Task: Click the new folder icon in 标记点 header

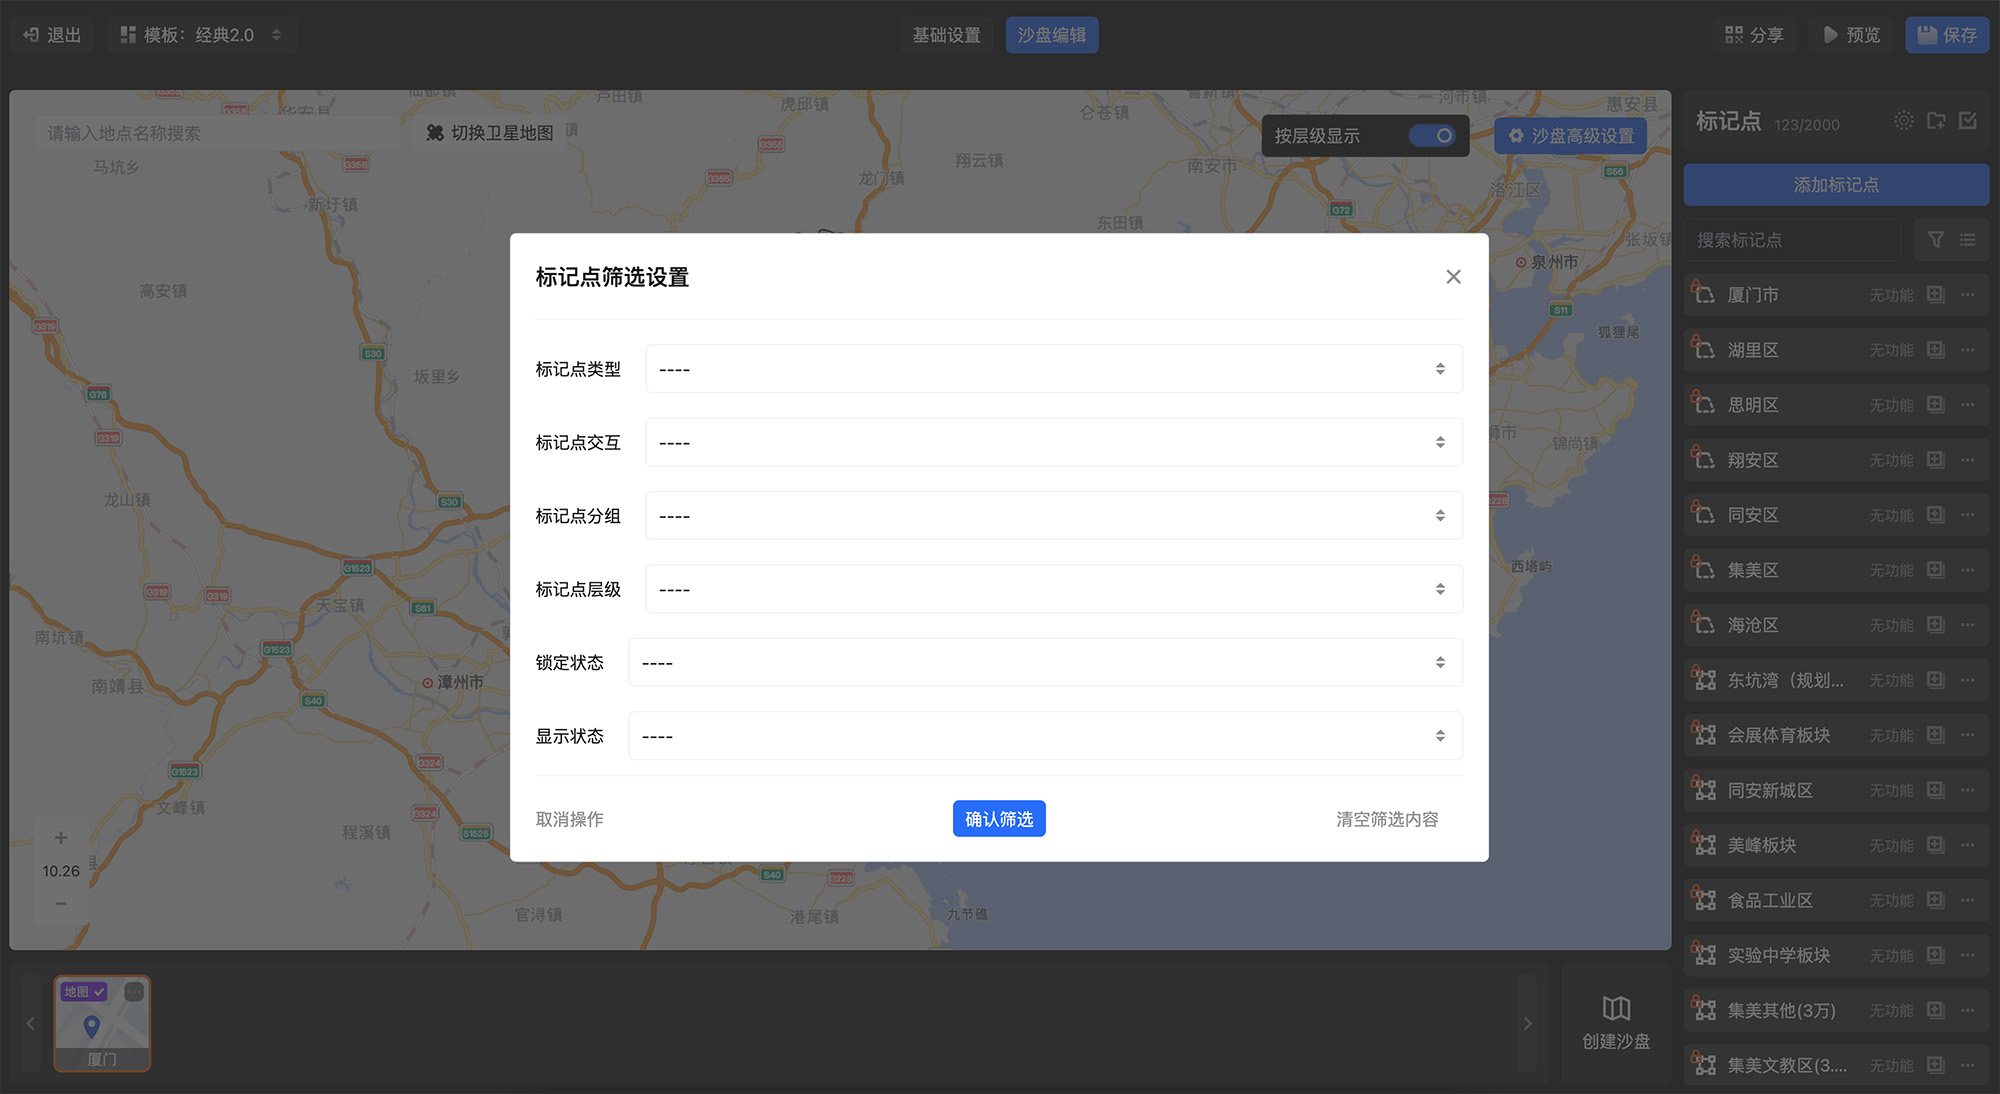Action: tap(1936, 121)
